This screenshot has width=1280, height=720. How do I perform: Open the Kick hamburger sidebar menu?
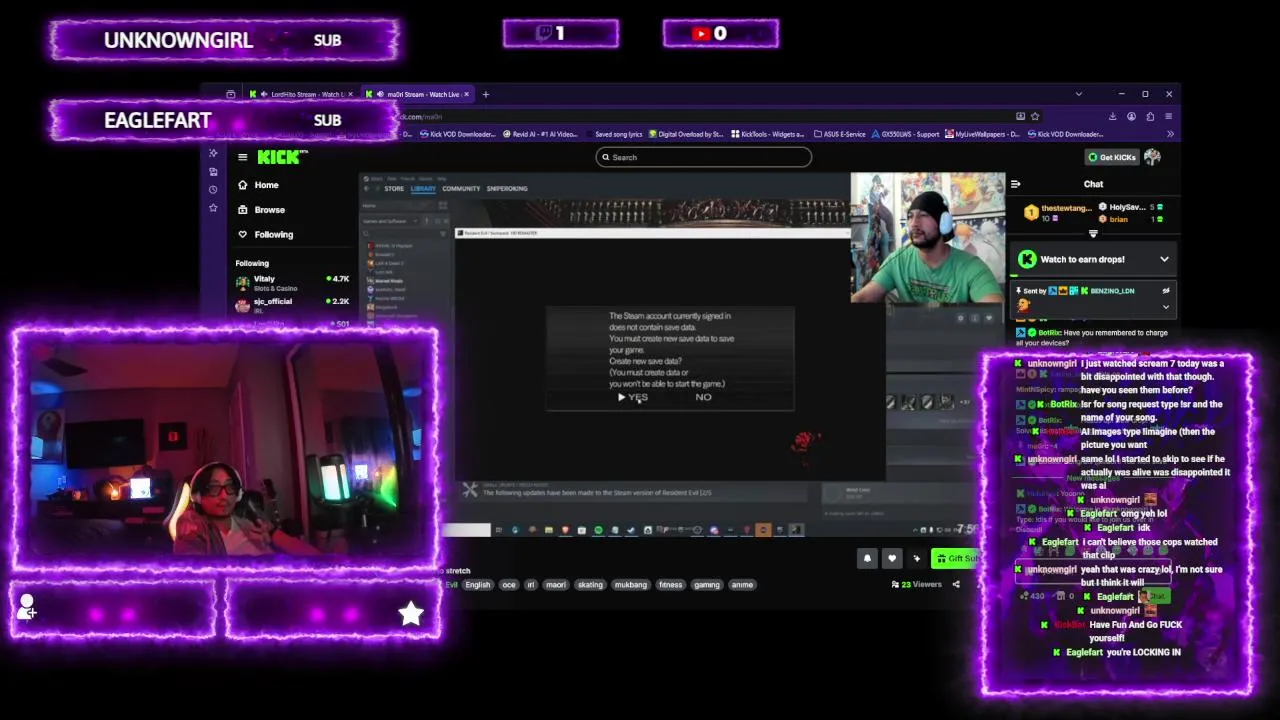(242, 157)
